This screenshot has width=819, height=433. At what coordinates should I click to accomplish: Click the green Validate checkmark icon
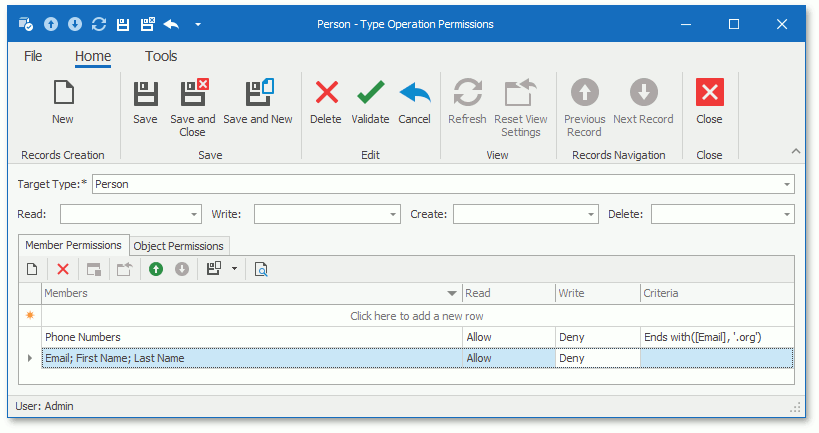pos(370,92)
